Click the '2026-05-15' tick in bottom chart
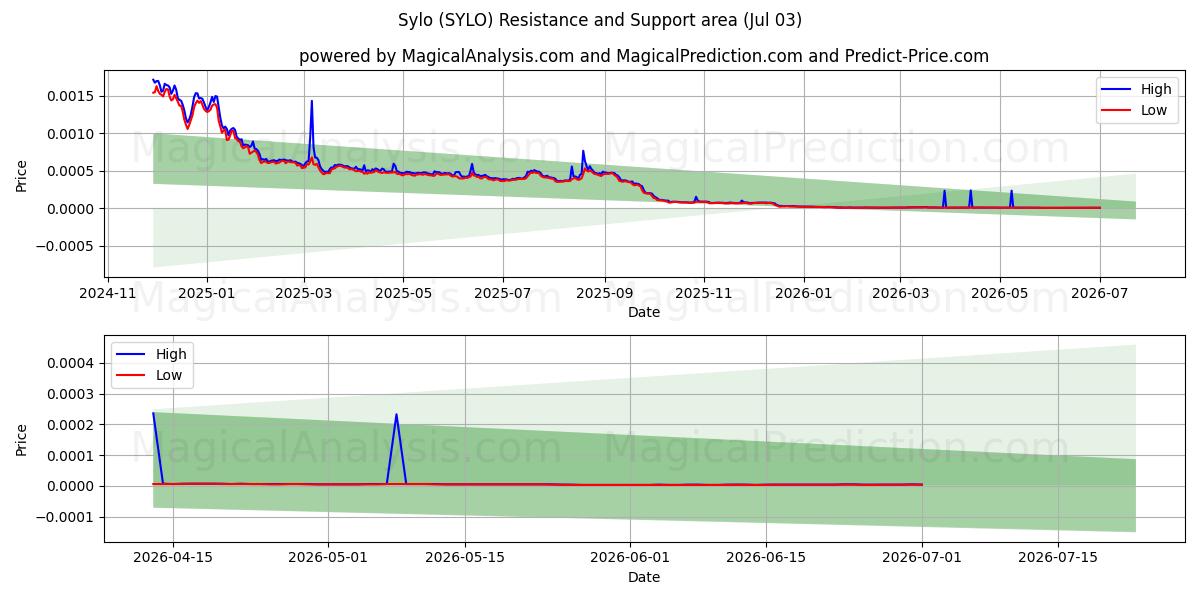 point(465,558)
